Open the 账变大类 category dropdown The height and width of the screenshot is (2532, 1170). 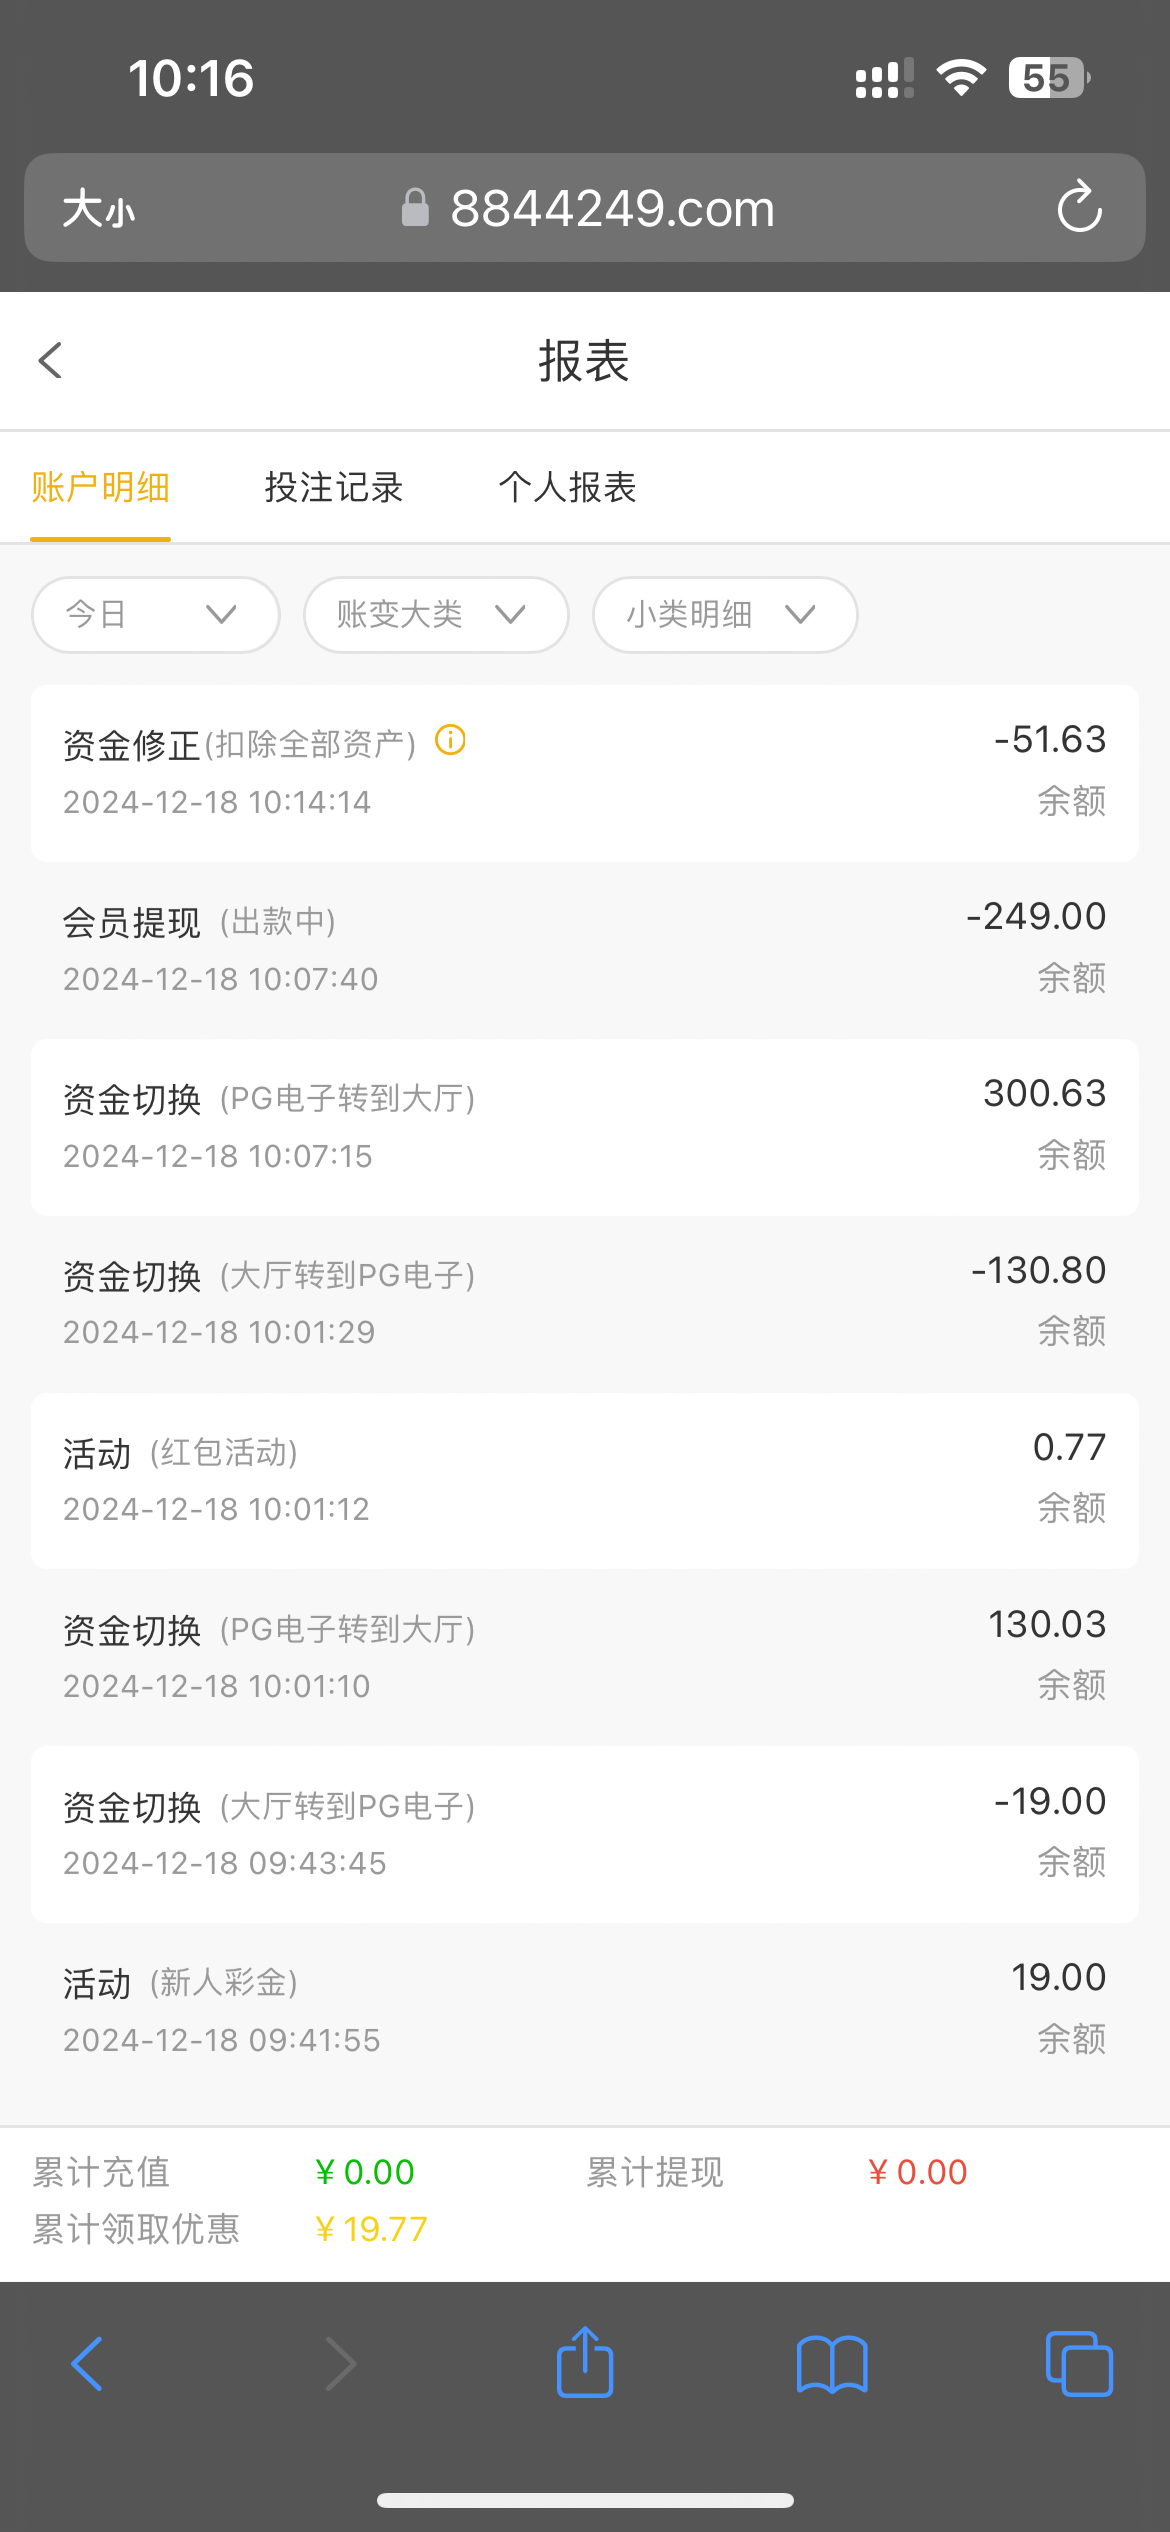point(436,615)
